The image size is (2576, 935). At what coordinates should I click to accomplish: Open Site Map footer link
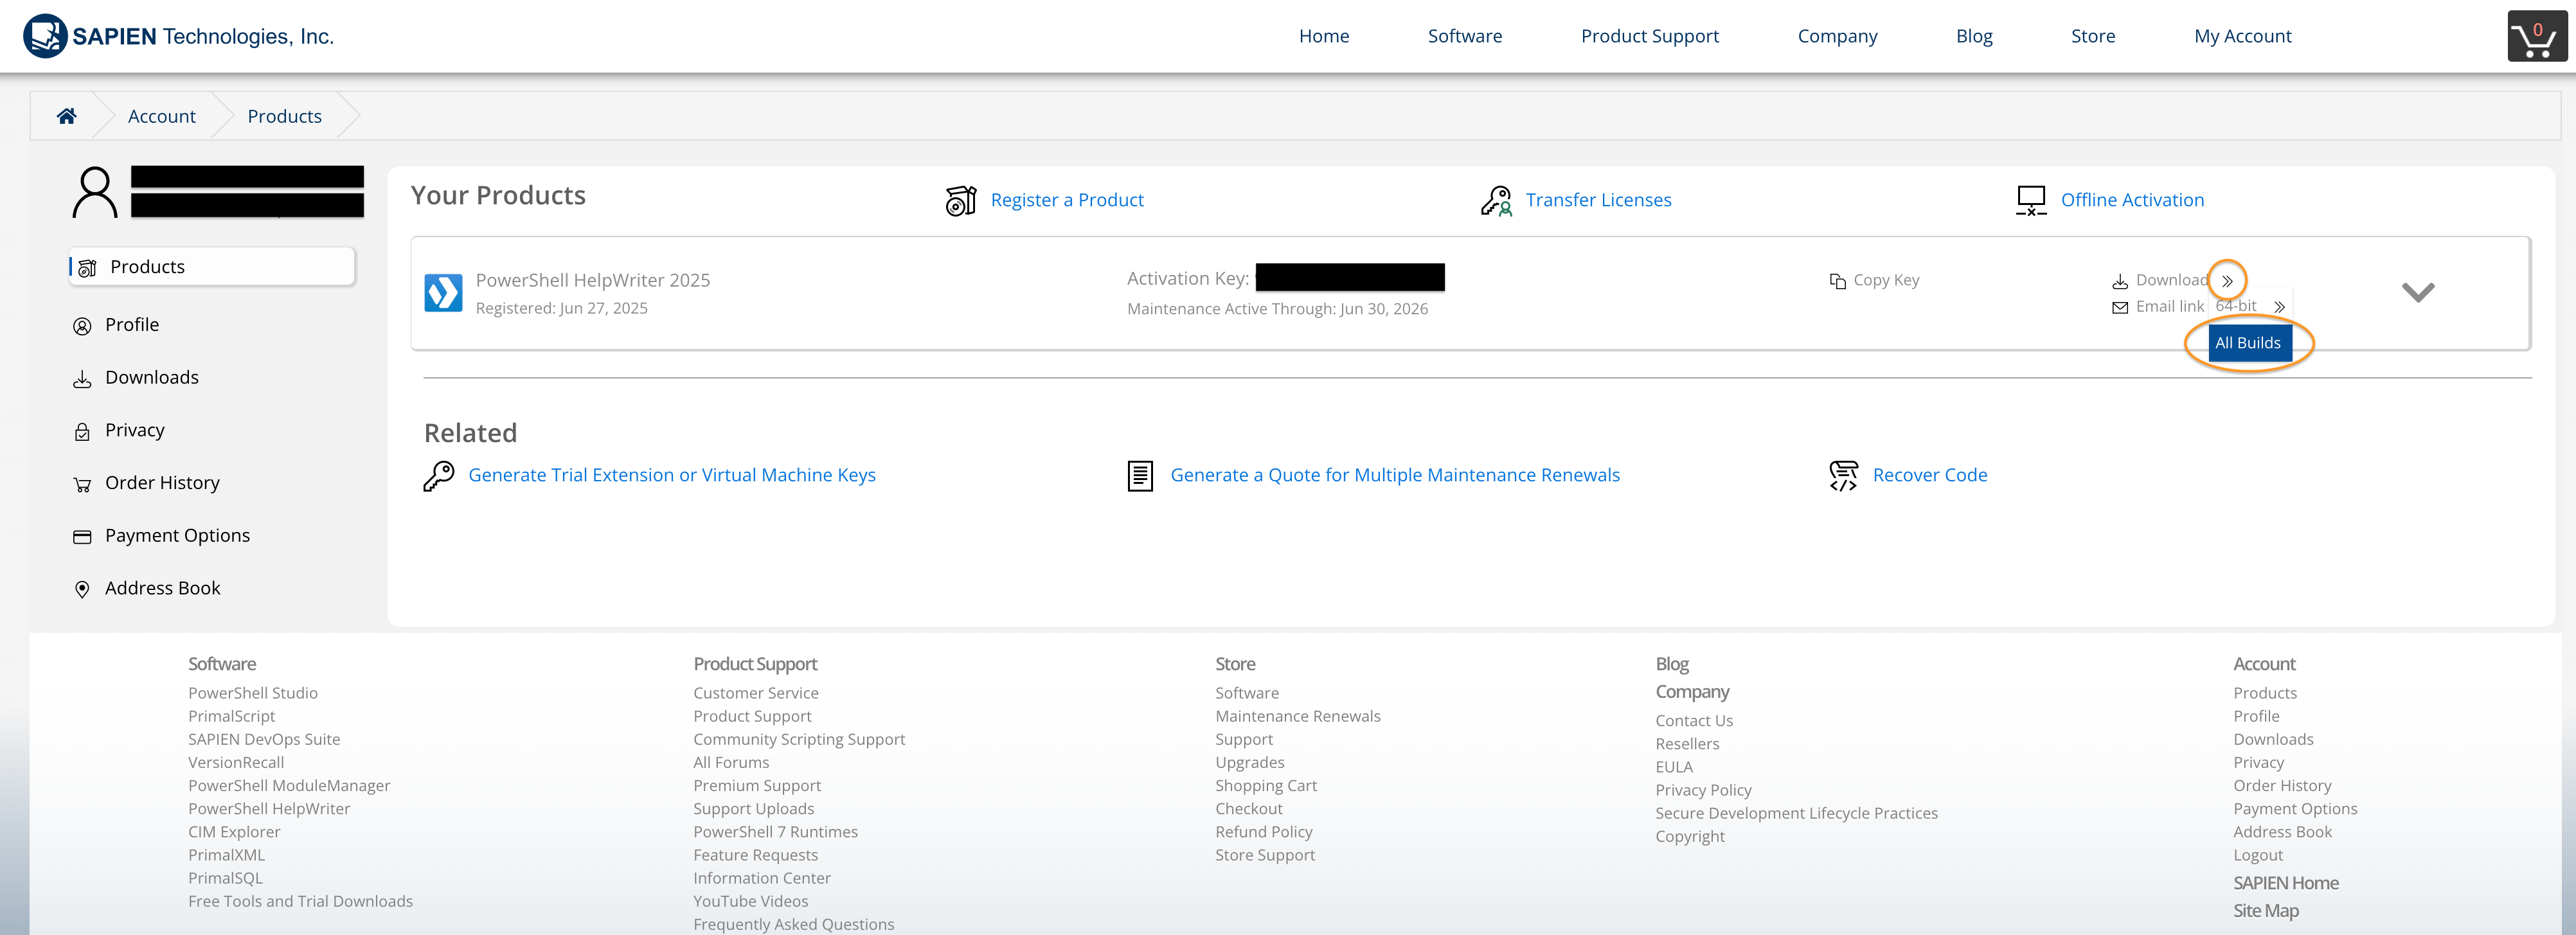[2266, 911]
